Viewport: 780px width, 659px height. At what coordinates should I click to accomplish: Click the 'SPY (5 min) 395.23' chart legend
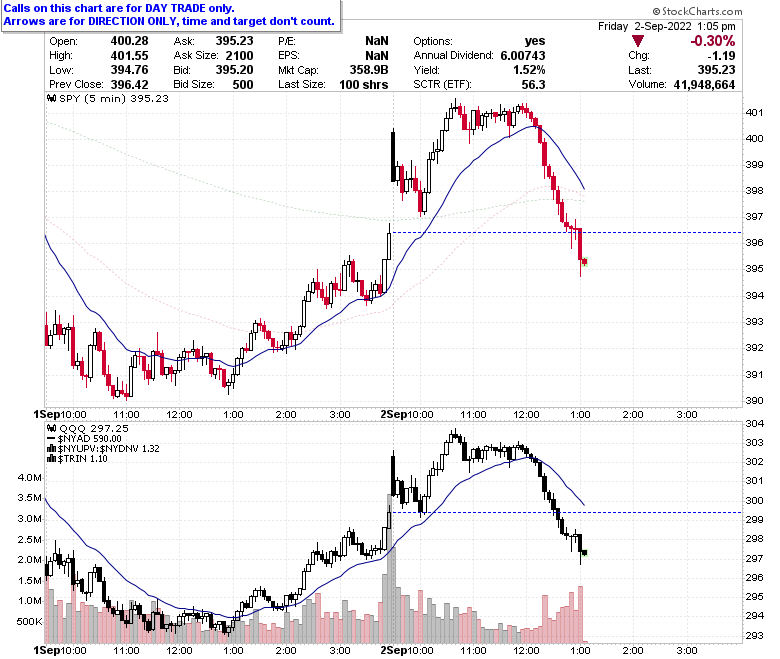(x=114, y=98)
